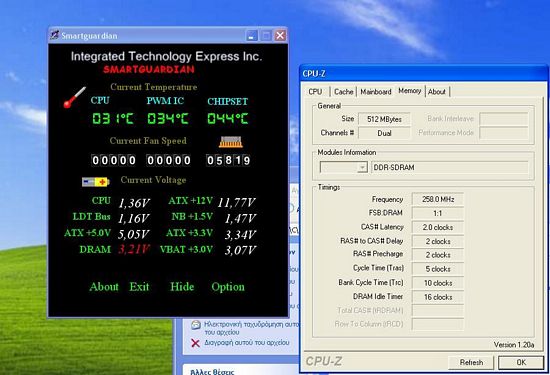
Task: Click the Refresh button in CPU-Z
Action: [471, 362]
